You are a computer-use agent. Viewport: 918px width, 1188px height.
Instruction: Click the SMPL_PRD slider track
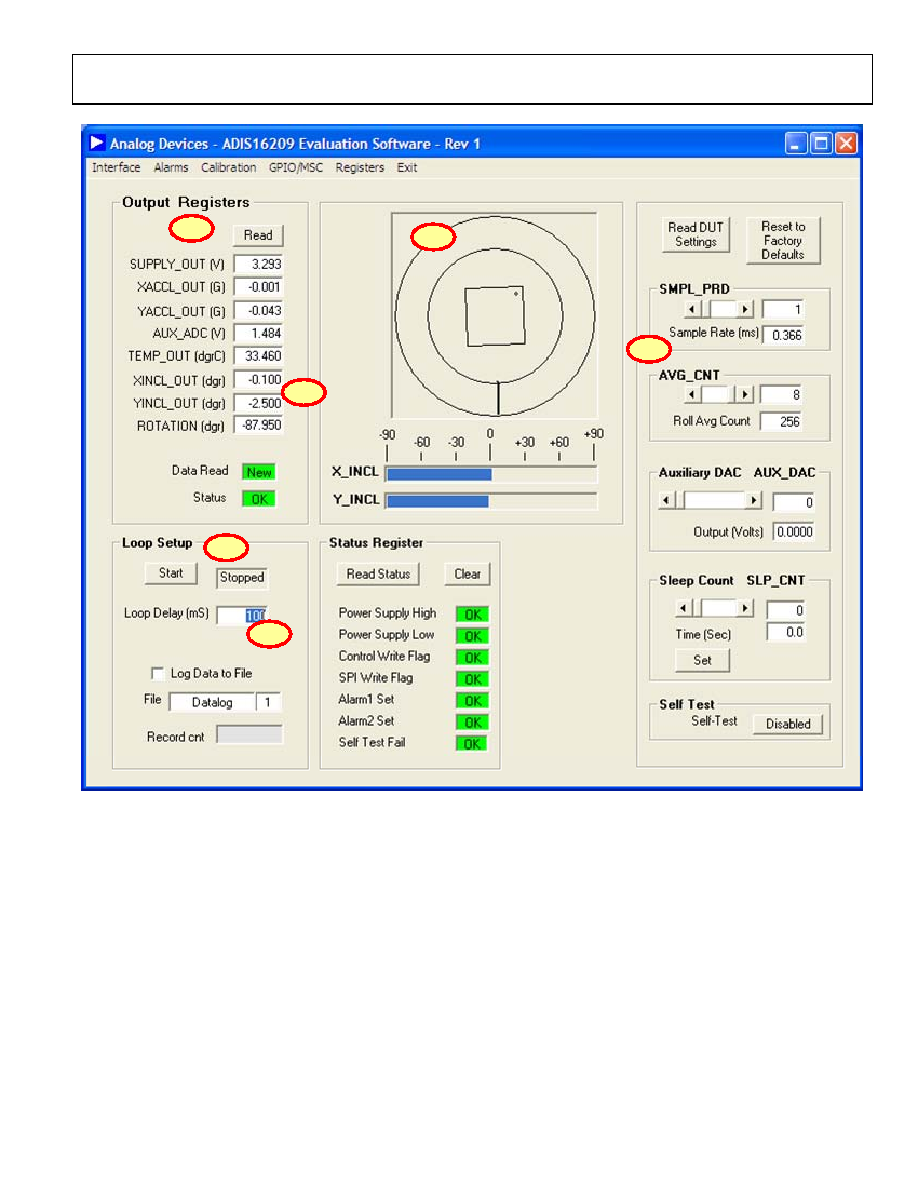click(719, 309)
